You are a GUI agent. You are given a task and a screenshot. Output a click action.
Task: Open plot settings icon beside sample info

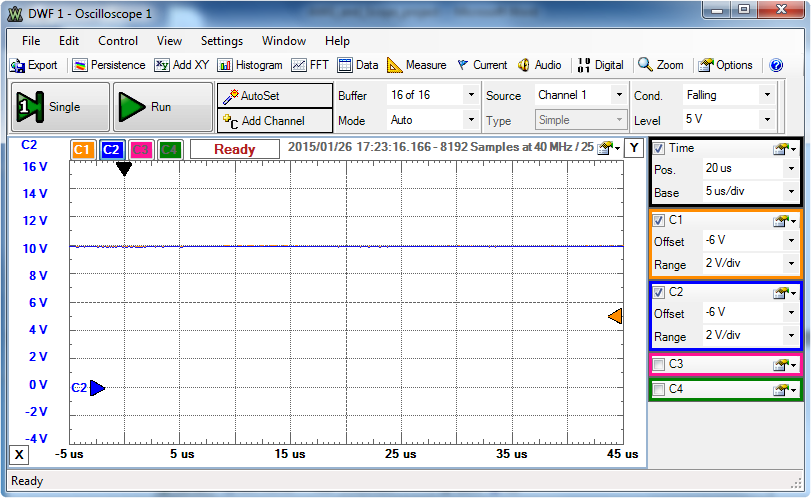click(x=608, y=148)
